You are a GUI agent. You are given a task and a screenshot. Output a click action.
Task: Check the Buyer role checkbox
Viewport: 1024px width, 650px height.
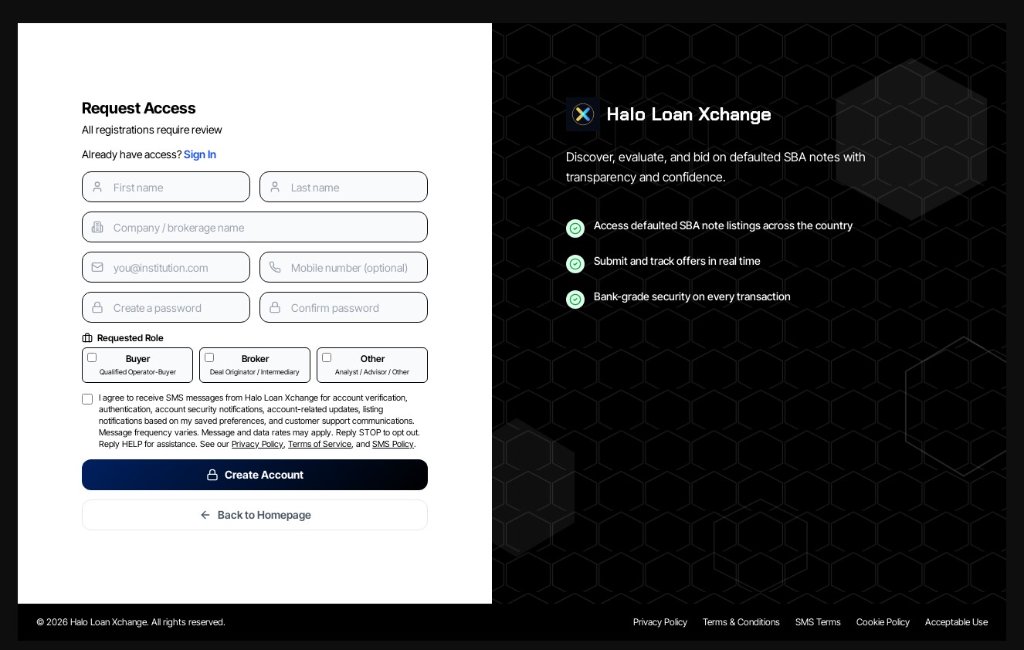(x=92, y=357)
